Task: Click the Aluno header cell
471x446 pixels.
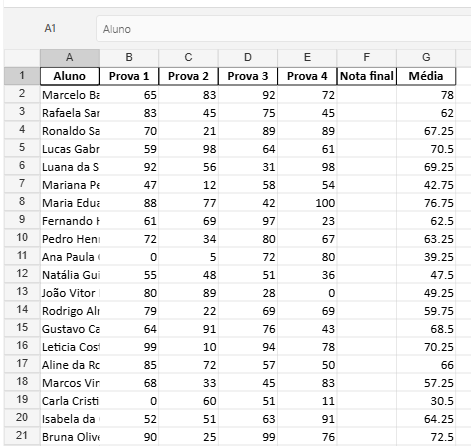Action: click(70, 76)
